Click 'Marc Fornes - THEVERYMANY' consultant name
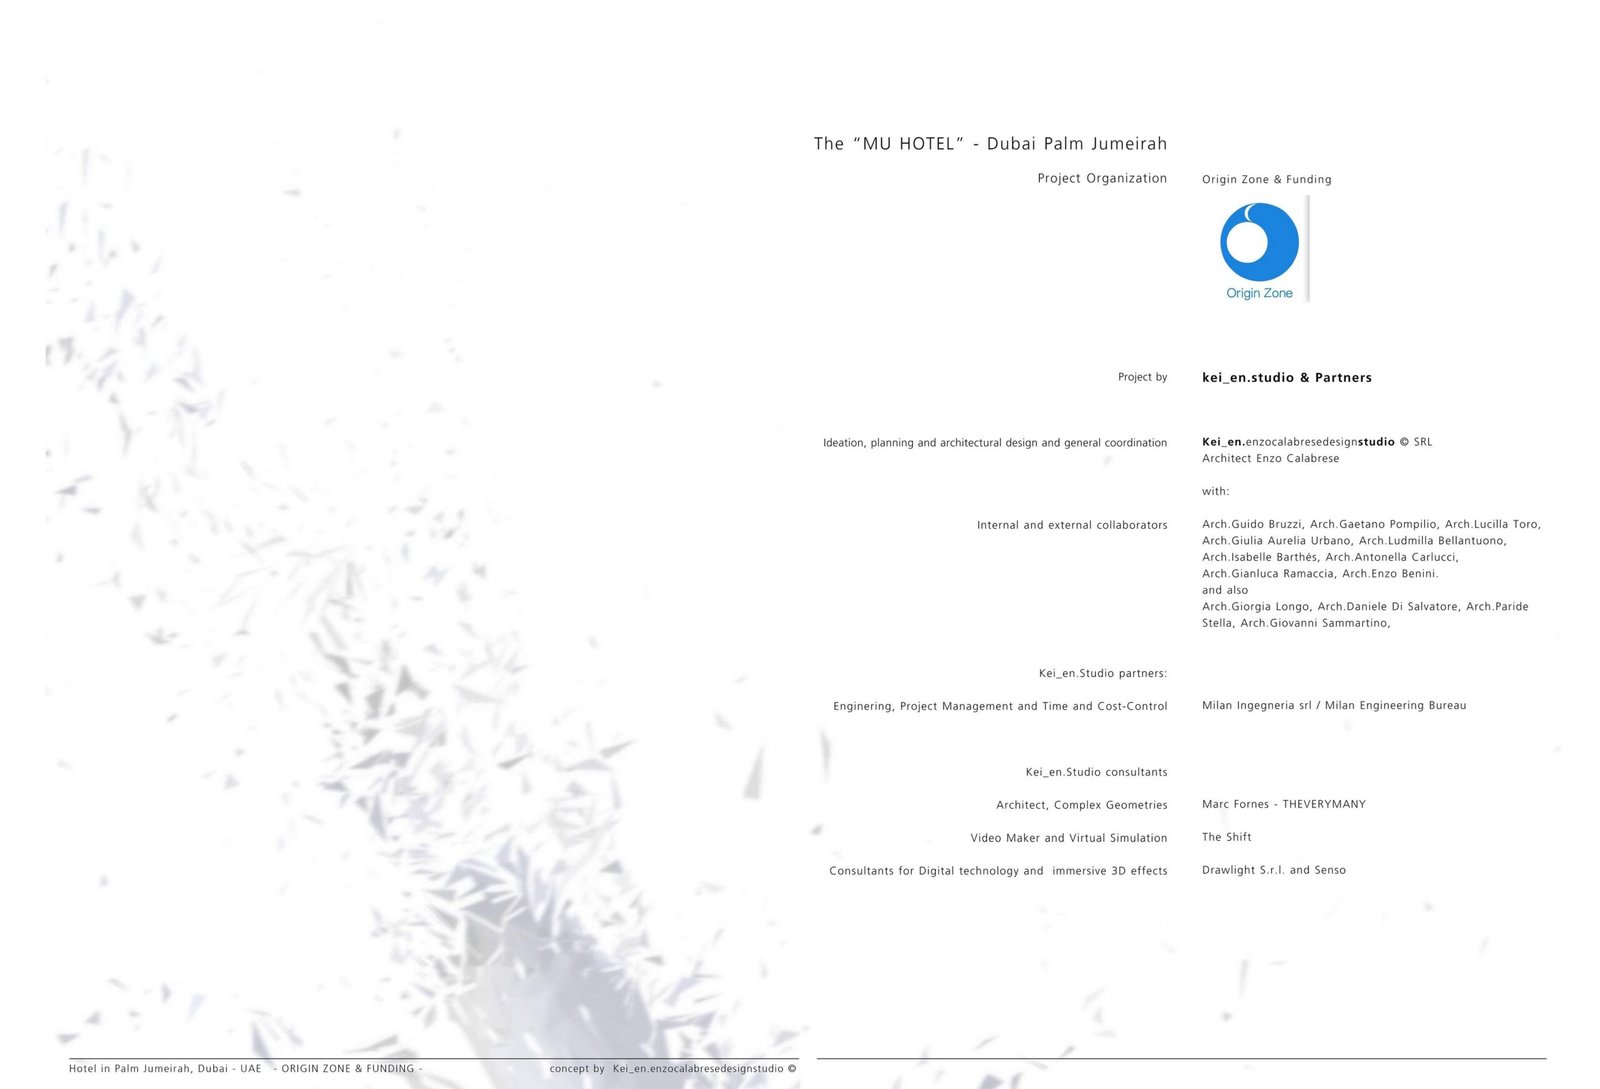 click(1283, 804)
